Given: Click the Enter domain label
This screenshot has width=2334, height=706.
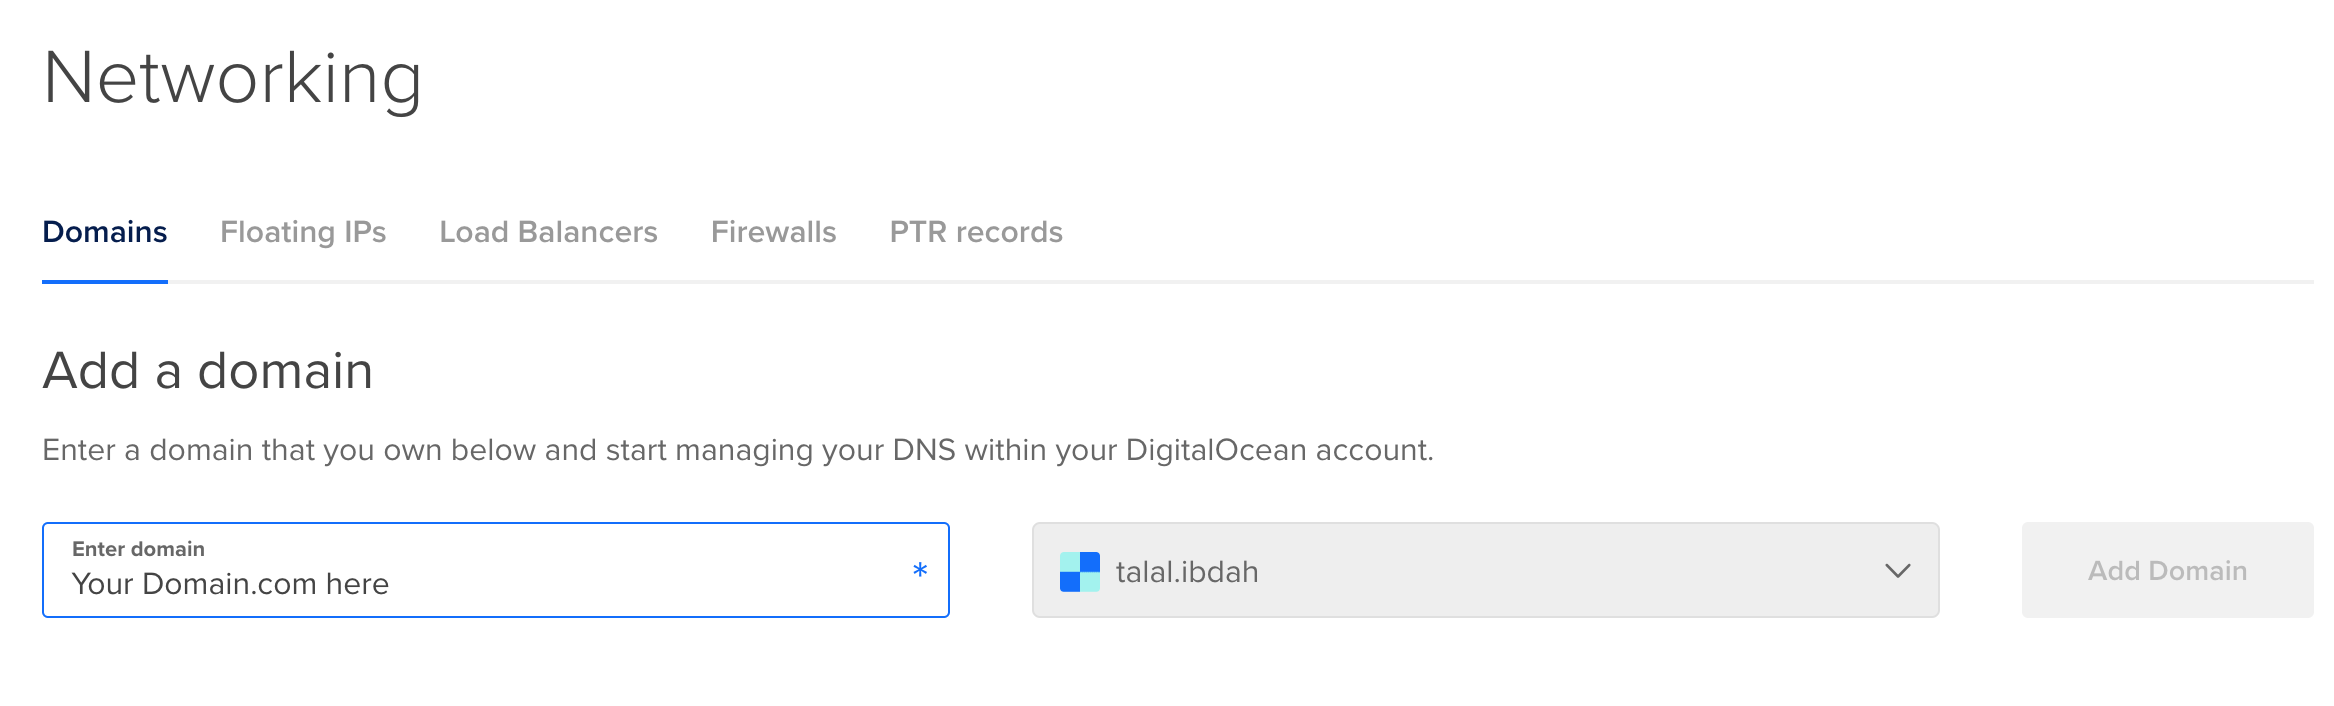Looking at the screenshot, I should click(x=138, y=548).
